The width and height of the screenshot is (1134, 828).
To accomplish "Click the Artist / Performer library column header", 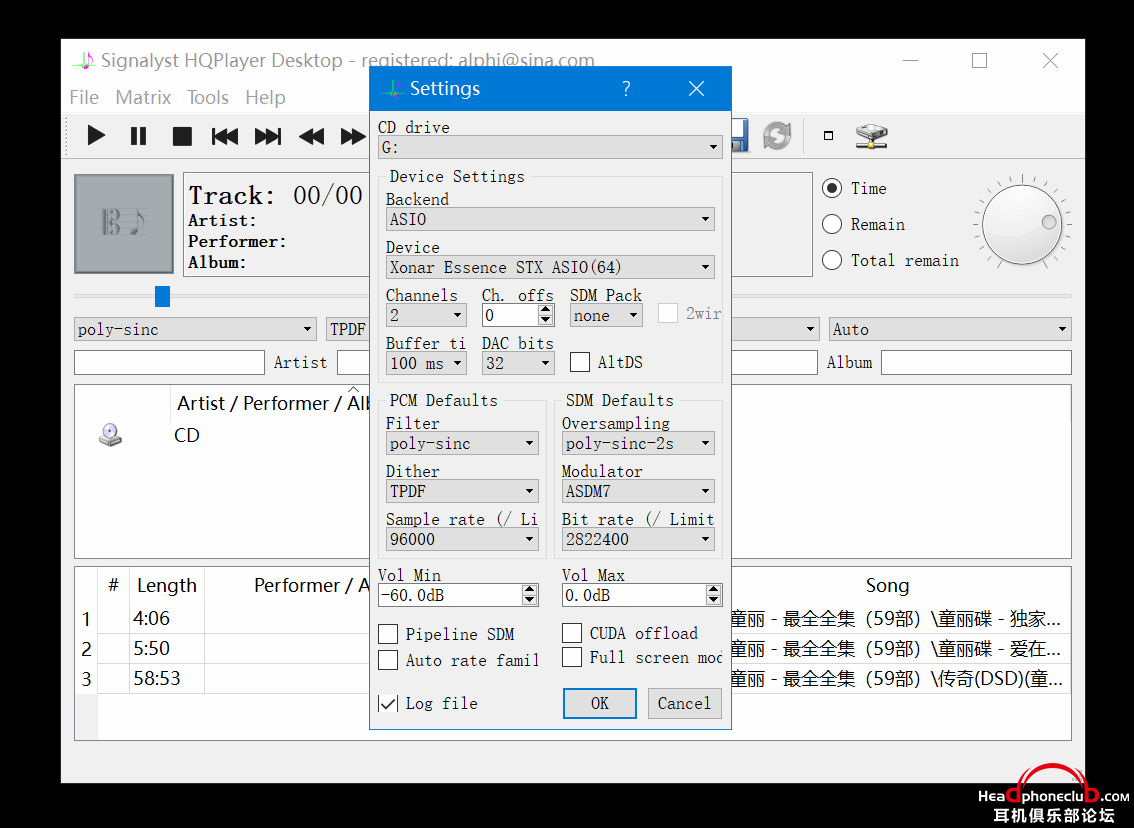I will click(273, 403).
